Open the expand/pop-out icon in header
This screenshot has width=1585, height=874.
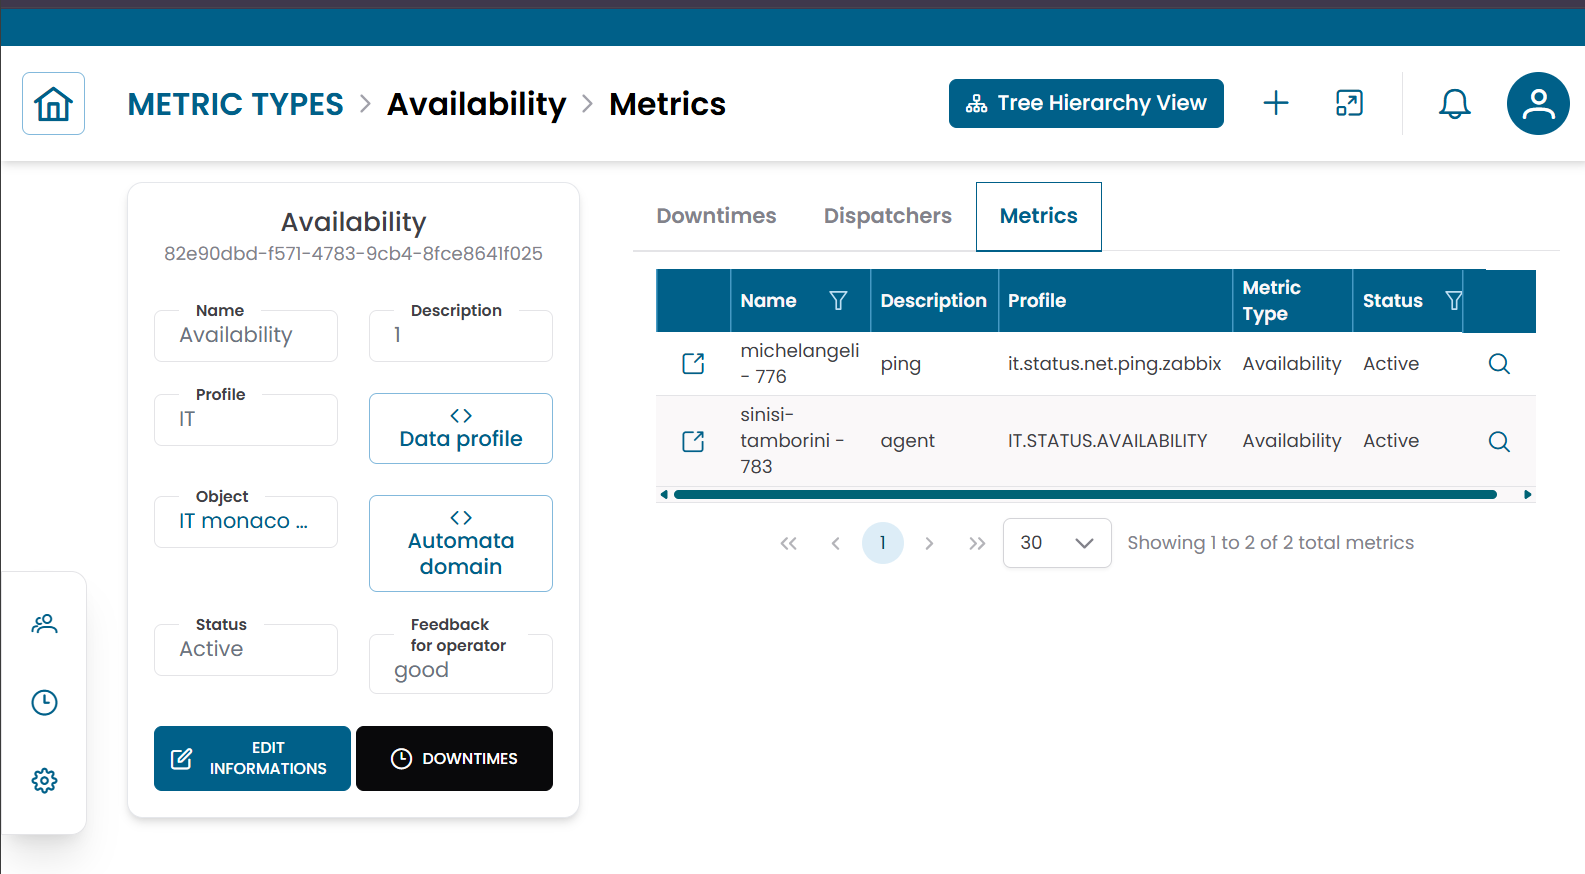(1349, 103)
